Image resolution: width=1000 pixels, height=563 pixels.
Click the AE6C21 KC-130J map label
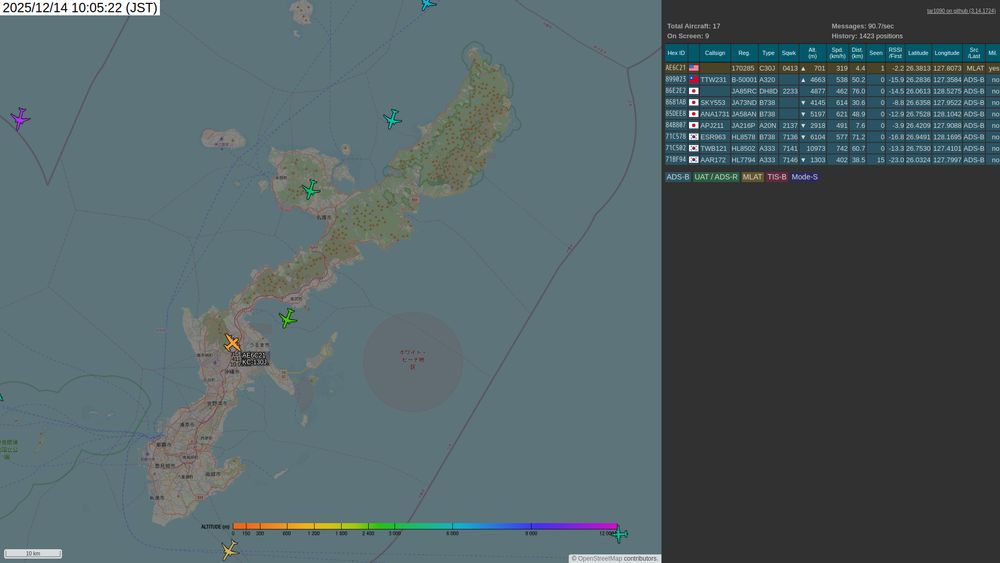254,359
